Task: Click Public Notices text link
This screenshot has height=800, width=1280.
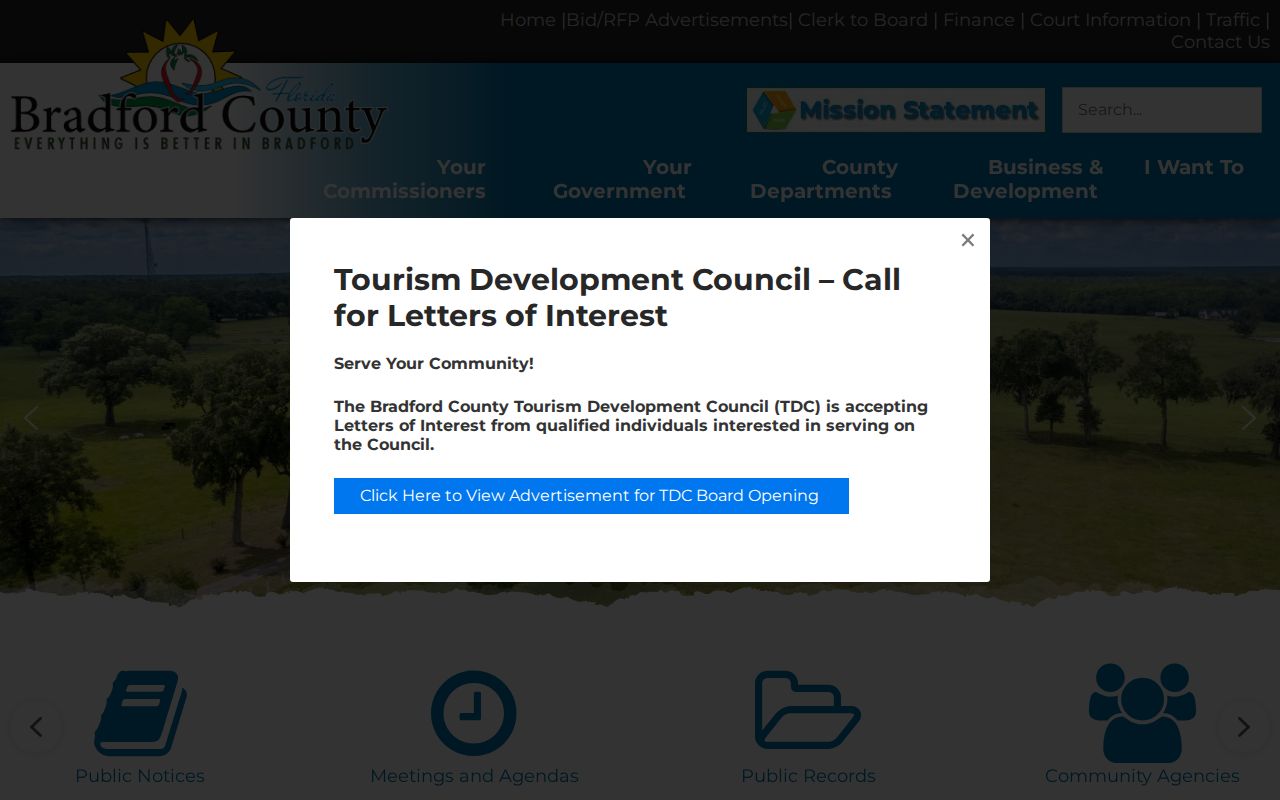Action: coord(140,776)
